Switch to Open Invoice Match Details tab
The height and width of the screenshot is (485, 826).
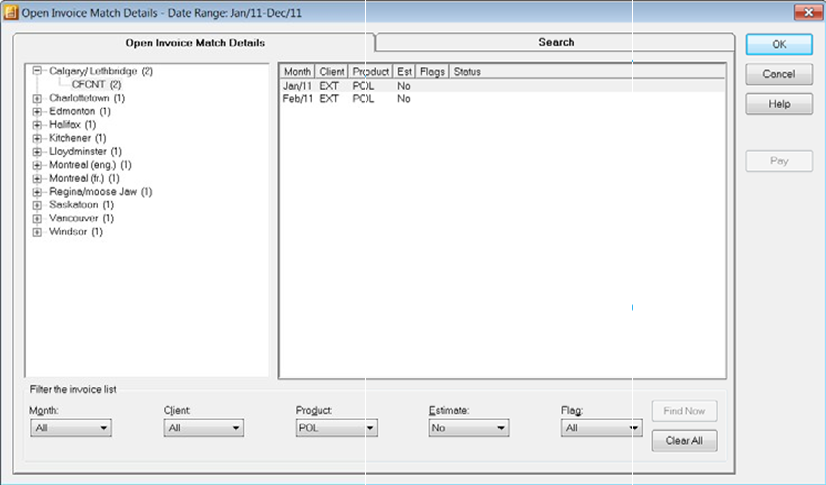coord(195,43)
